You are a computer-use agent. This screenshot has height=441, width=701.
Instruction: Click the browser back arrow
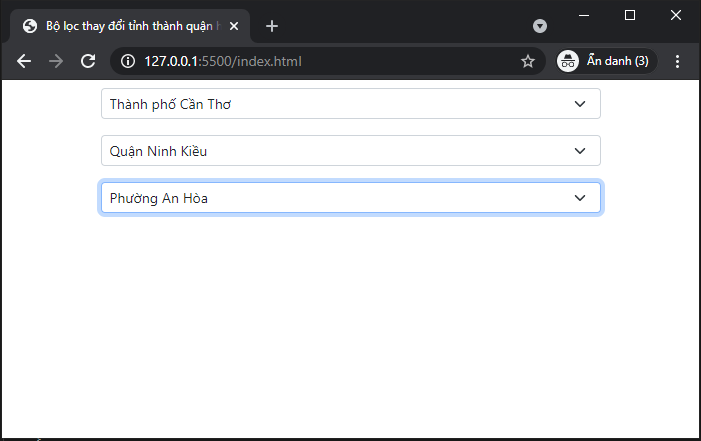(25, 61)
